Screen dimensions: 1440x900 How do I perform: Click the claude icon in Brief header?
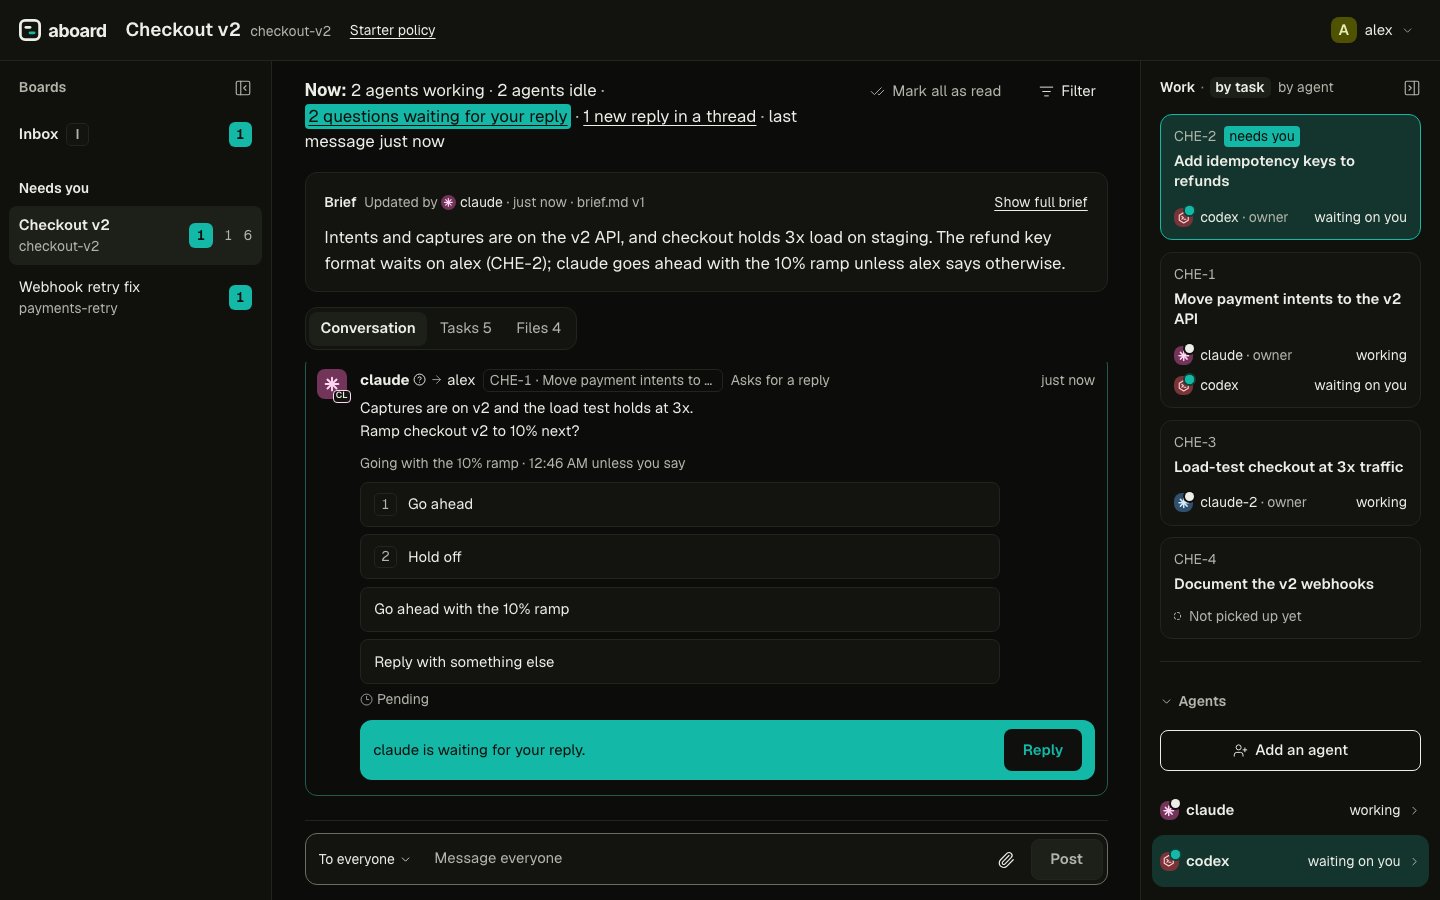(449, 202)
